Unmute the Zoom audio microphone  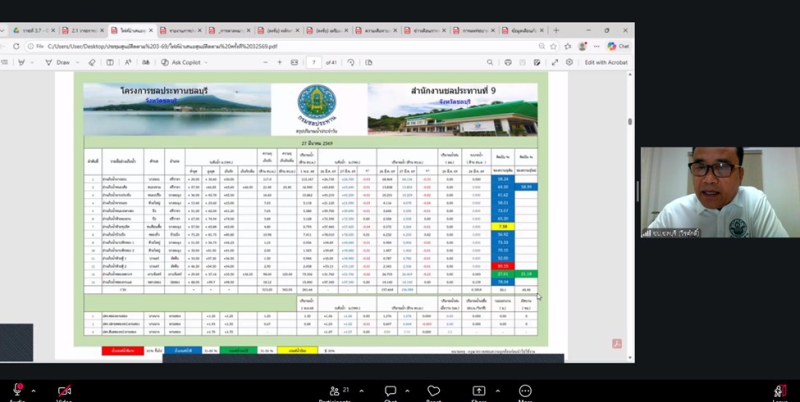(x=17, y=390)
